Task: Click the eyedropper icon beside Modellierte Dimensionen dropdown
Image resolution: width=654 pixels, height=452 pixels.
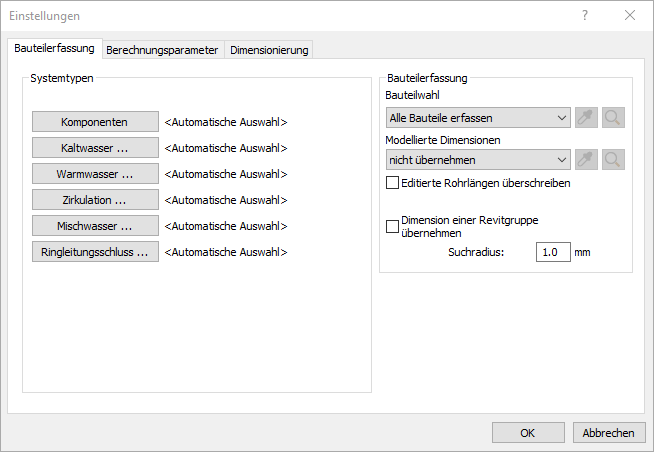Action: tap(586, 160)
